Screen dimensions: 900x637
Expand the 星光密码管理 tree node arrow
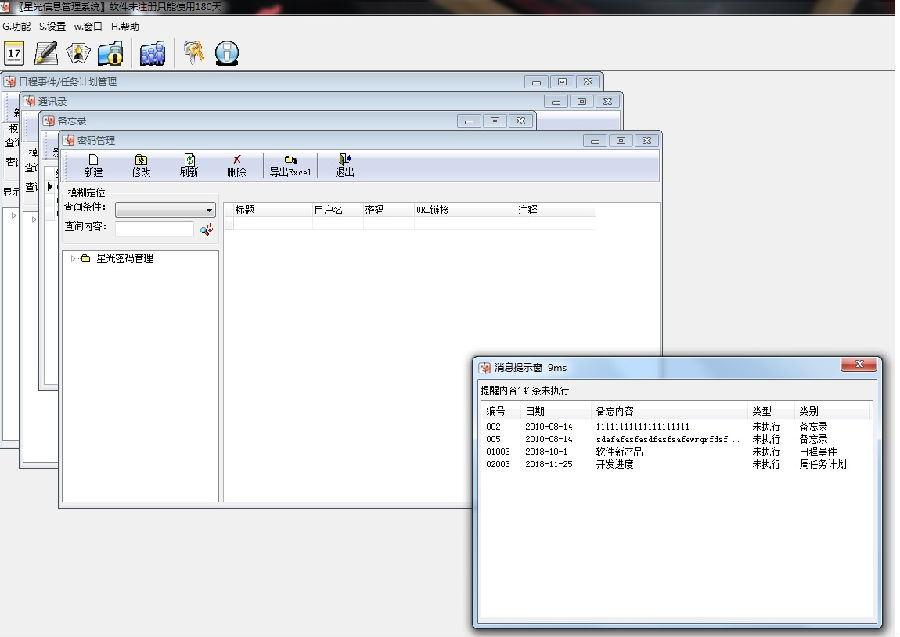(72, 259)
